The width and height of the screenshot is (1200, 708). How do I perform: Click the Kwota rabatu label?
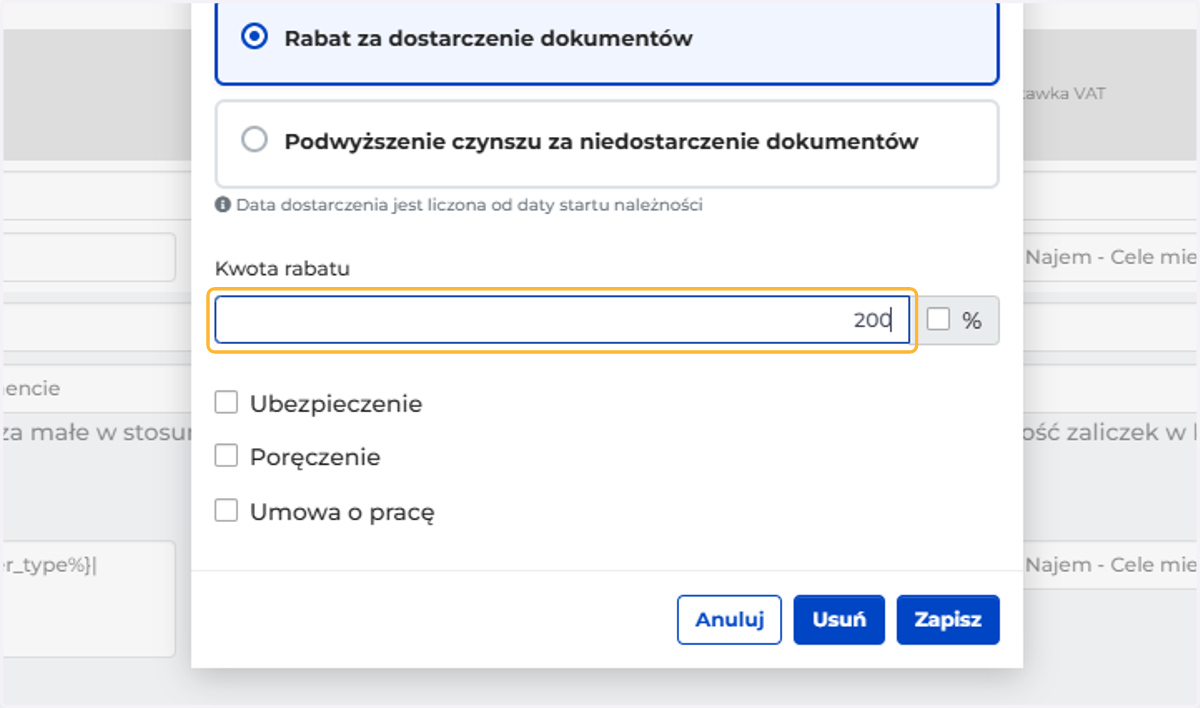tap(282, 268)
